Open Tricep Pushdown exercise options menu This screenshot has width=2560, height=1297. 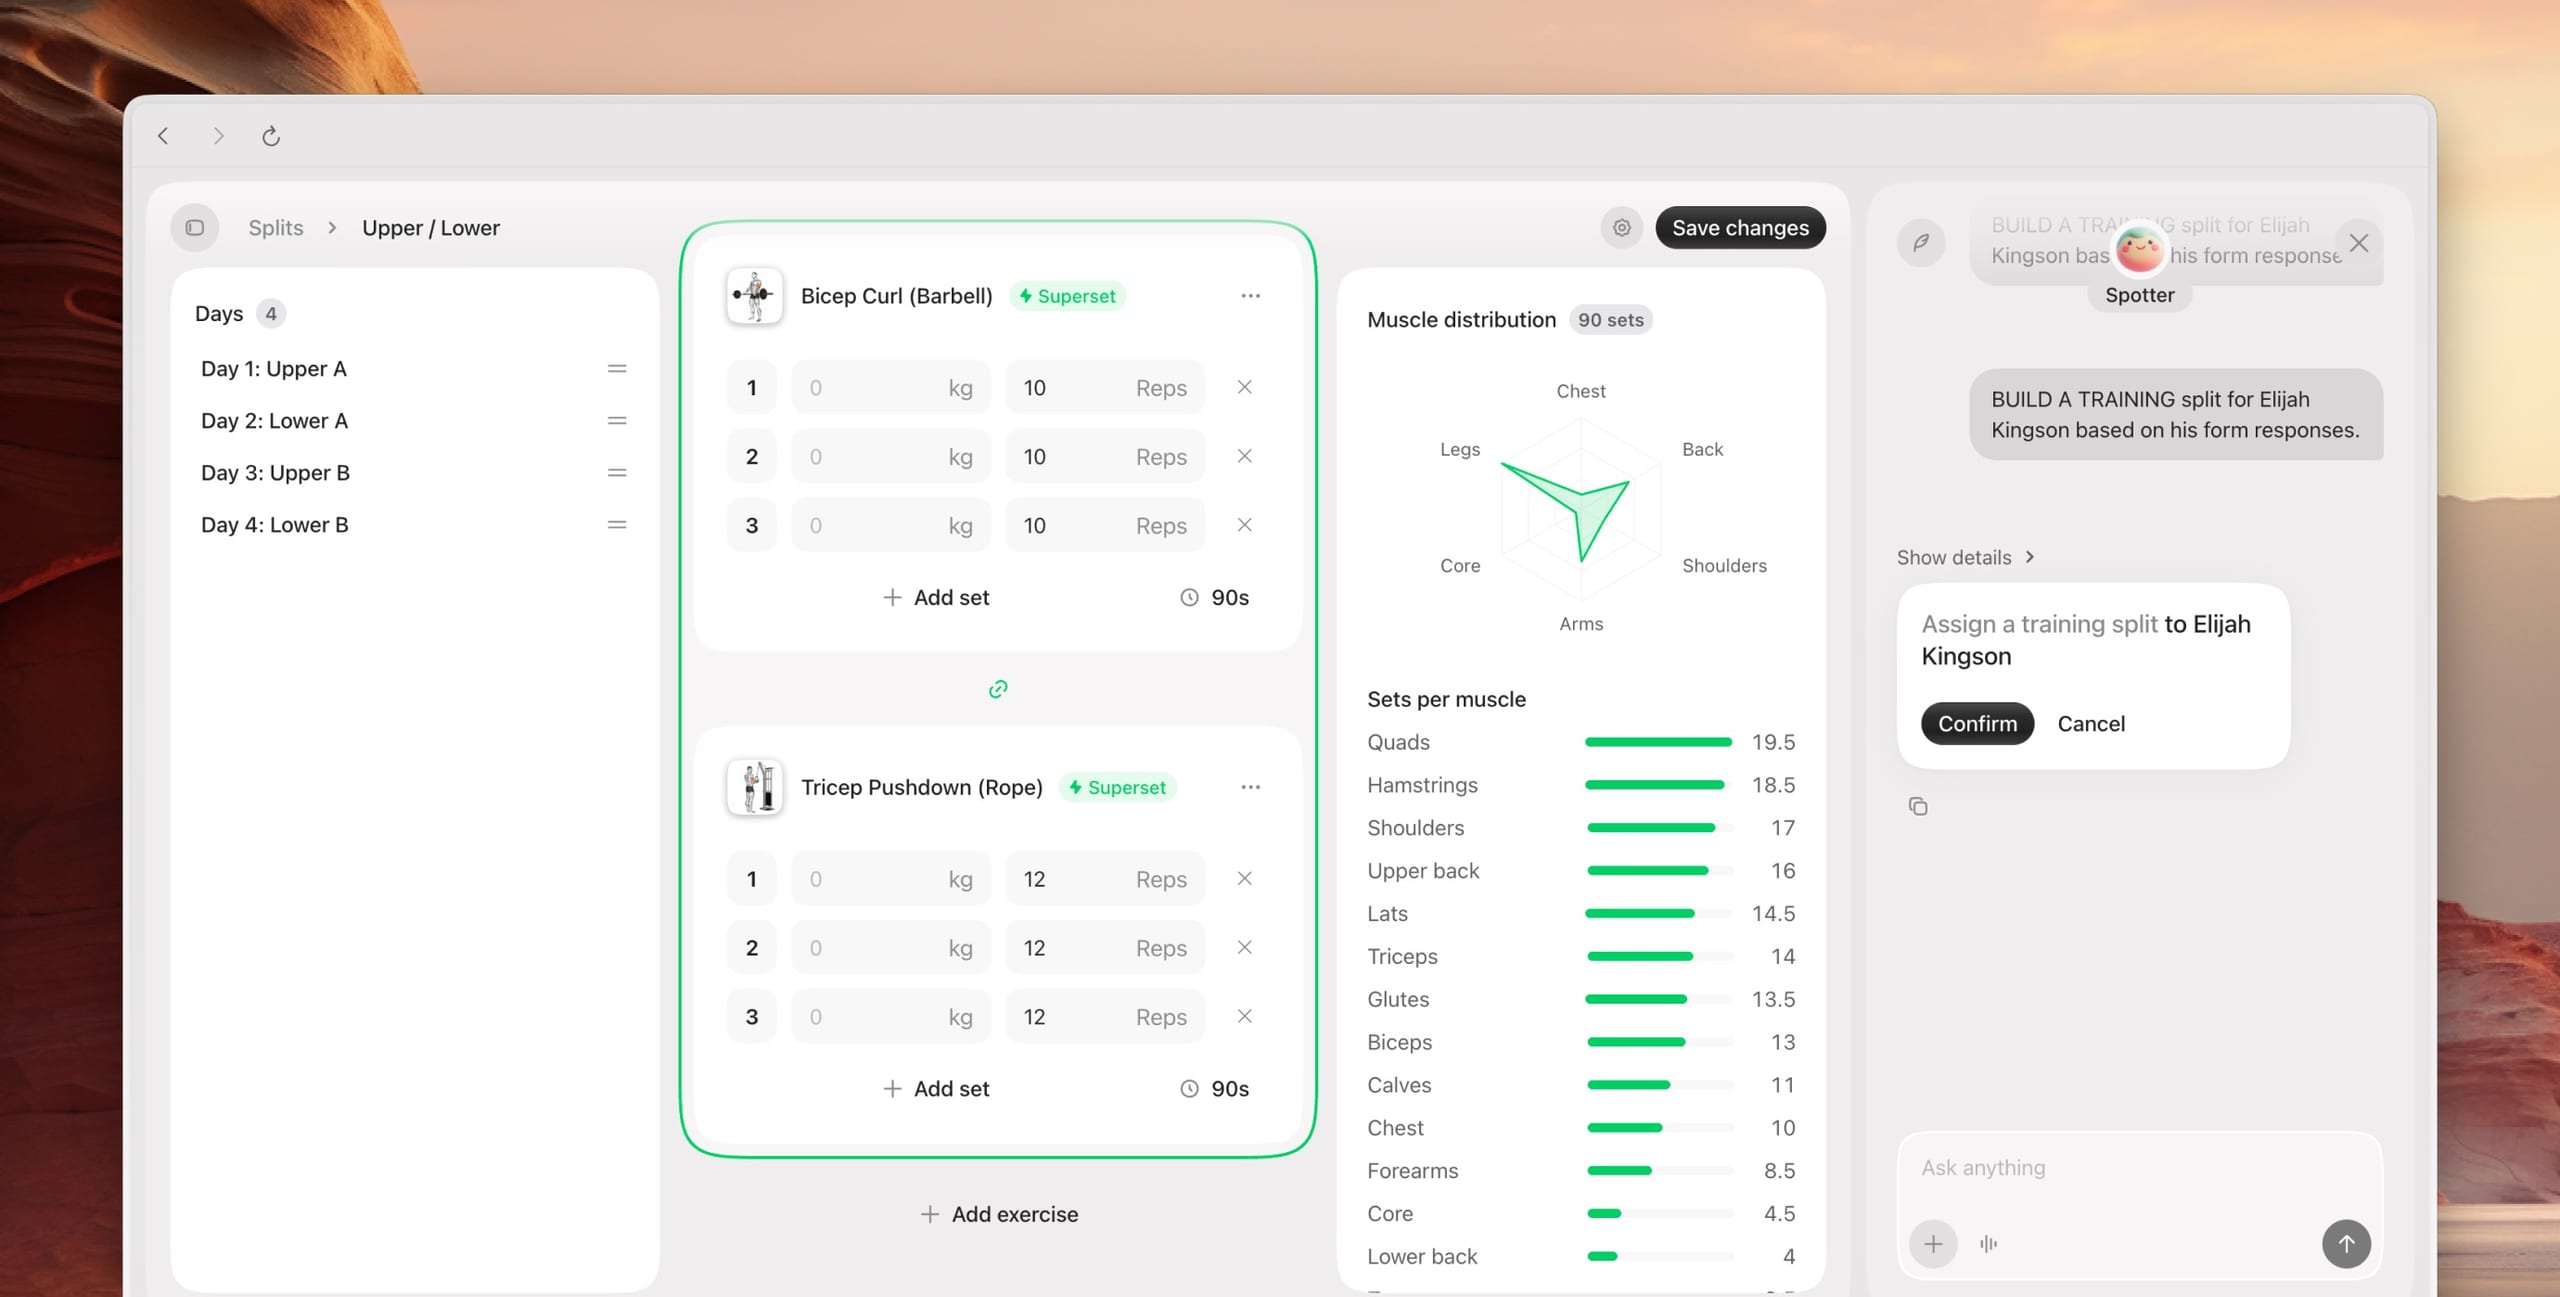(x=1250, y=787)
